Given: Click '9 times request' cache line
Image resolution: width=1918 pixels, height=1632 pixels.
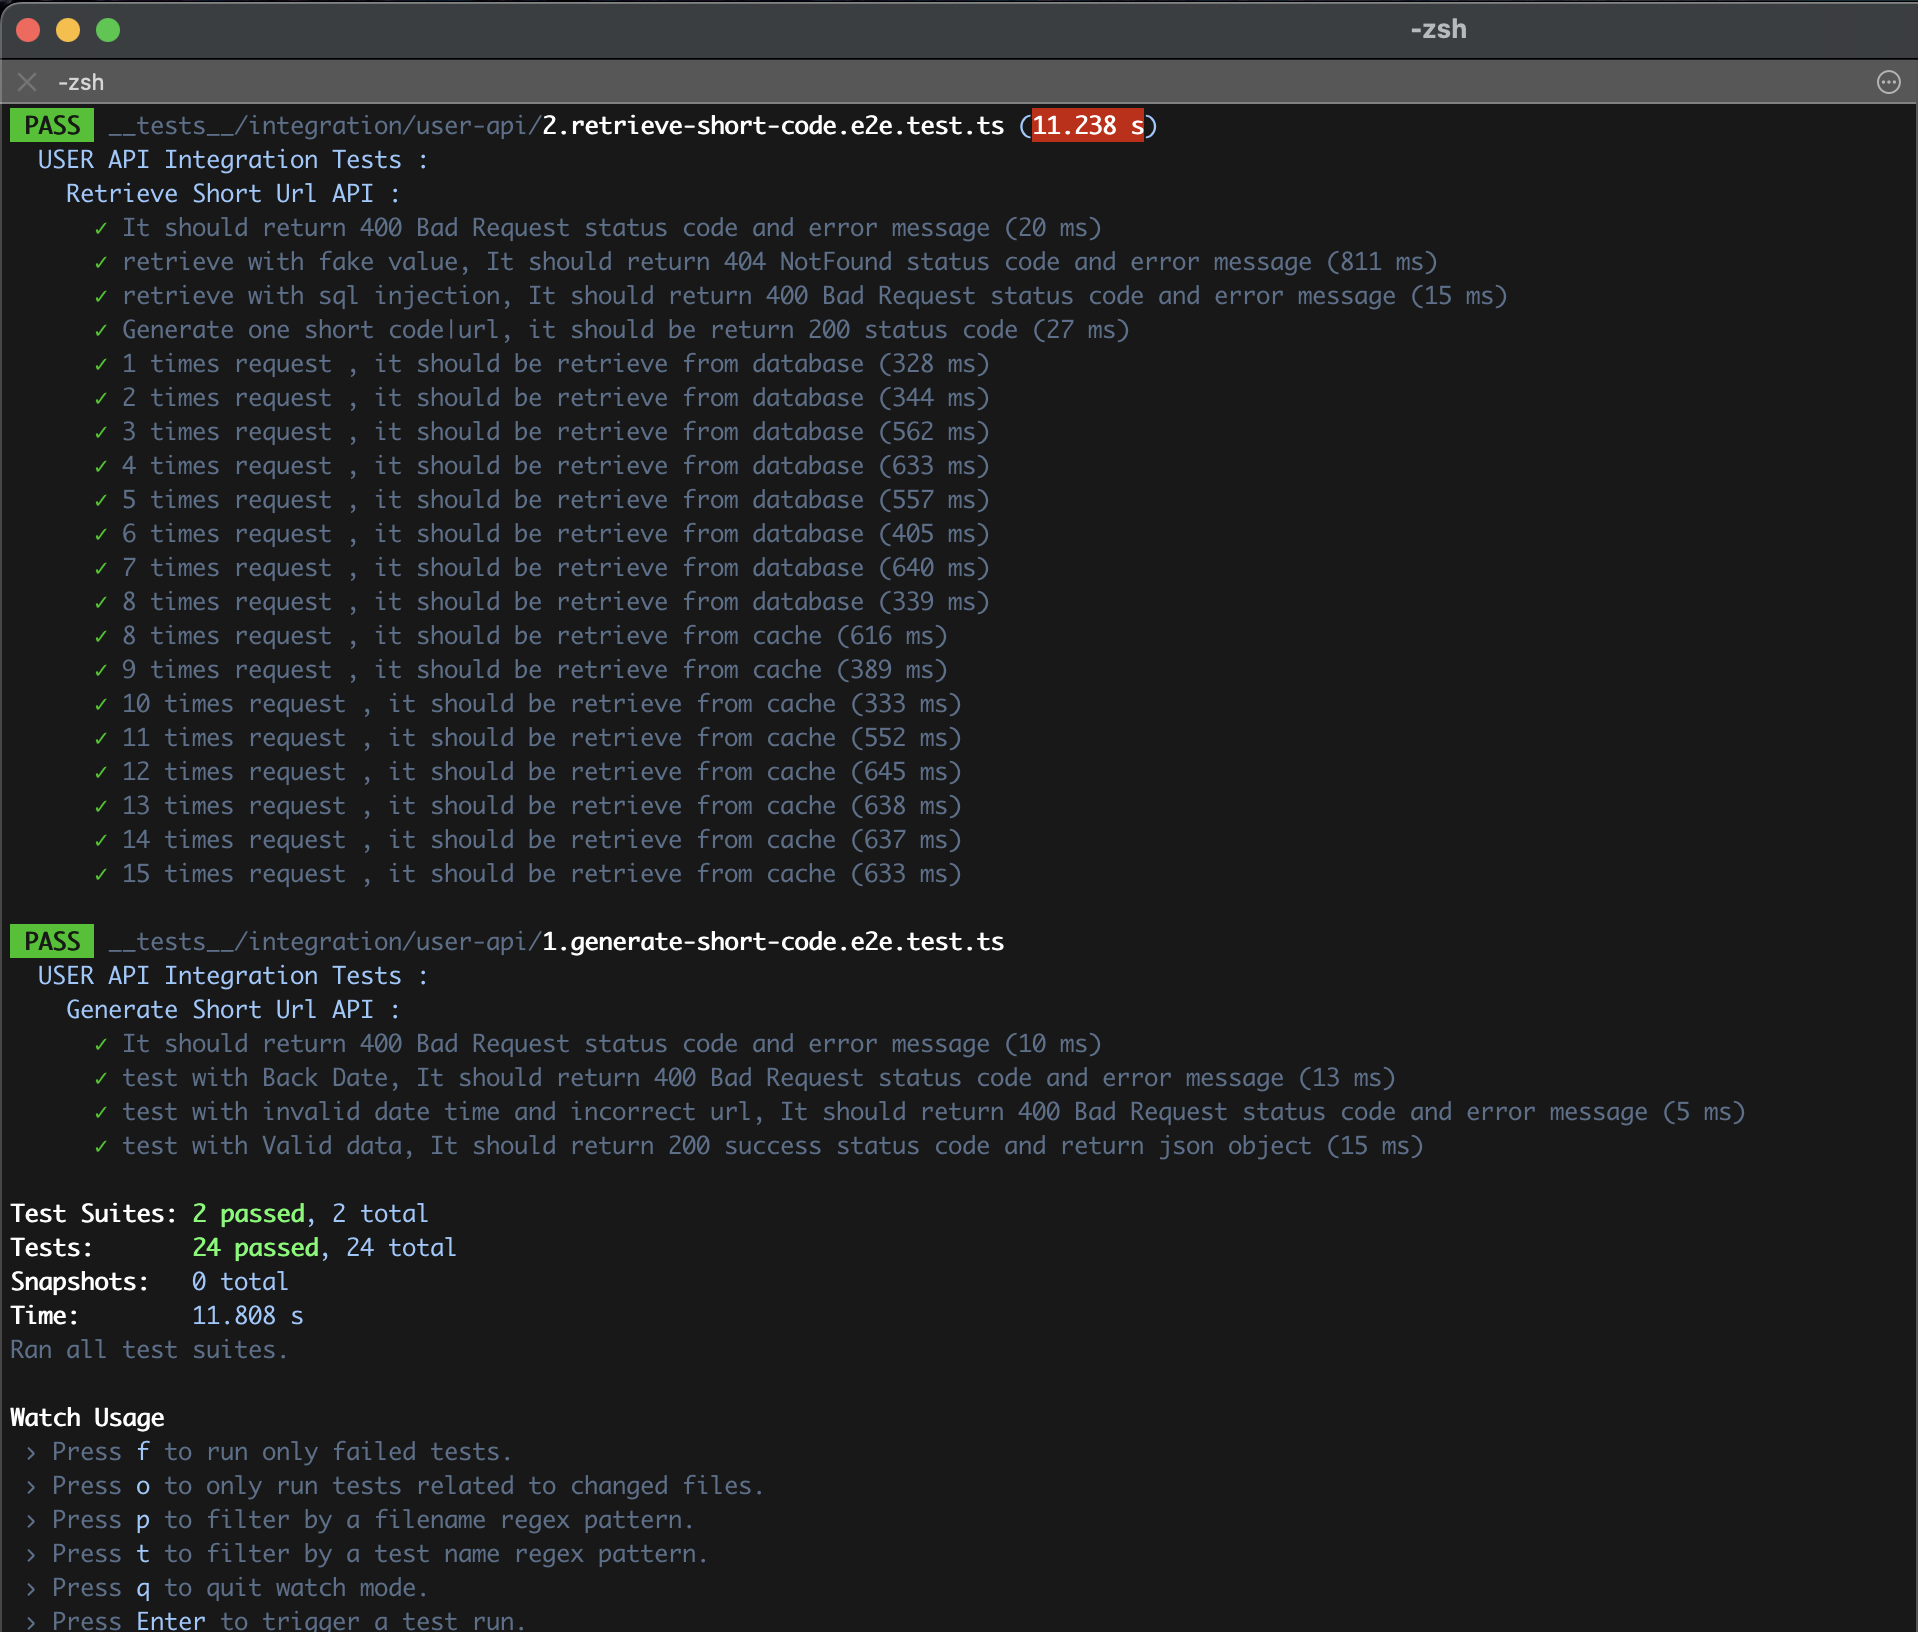Looking at the screenshot, I should (521, 669).
